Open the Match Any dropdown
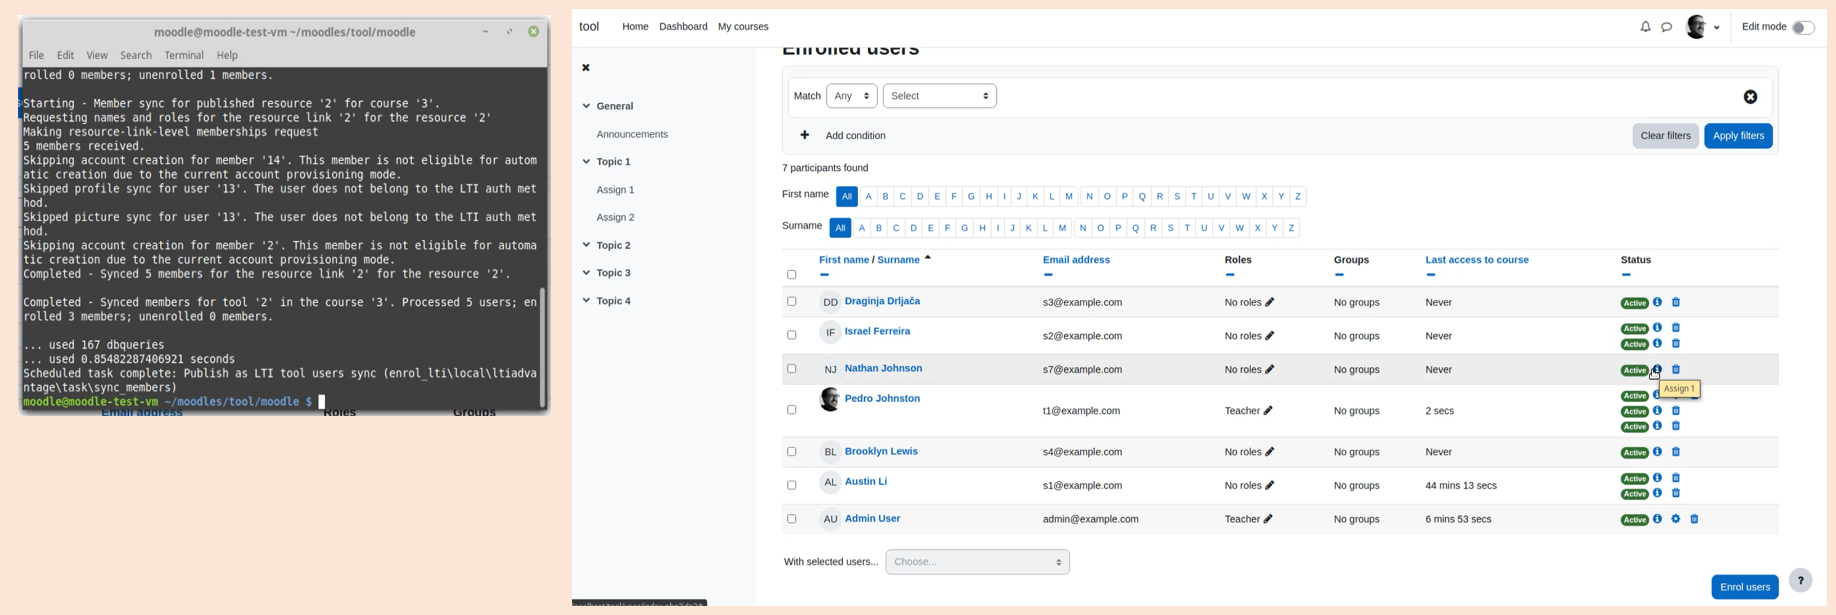Screen dimensions: 1836x615 852,96
